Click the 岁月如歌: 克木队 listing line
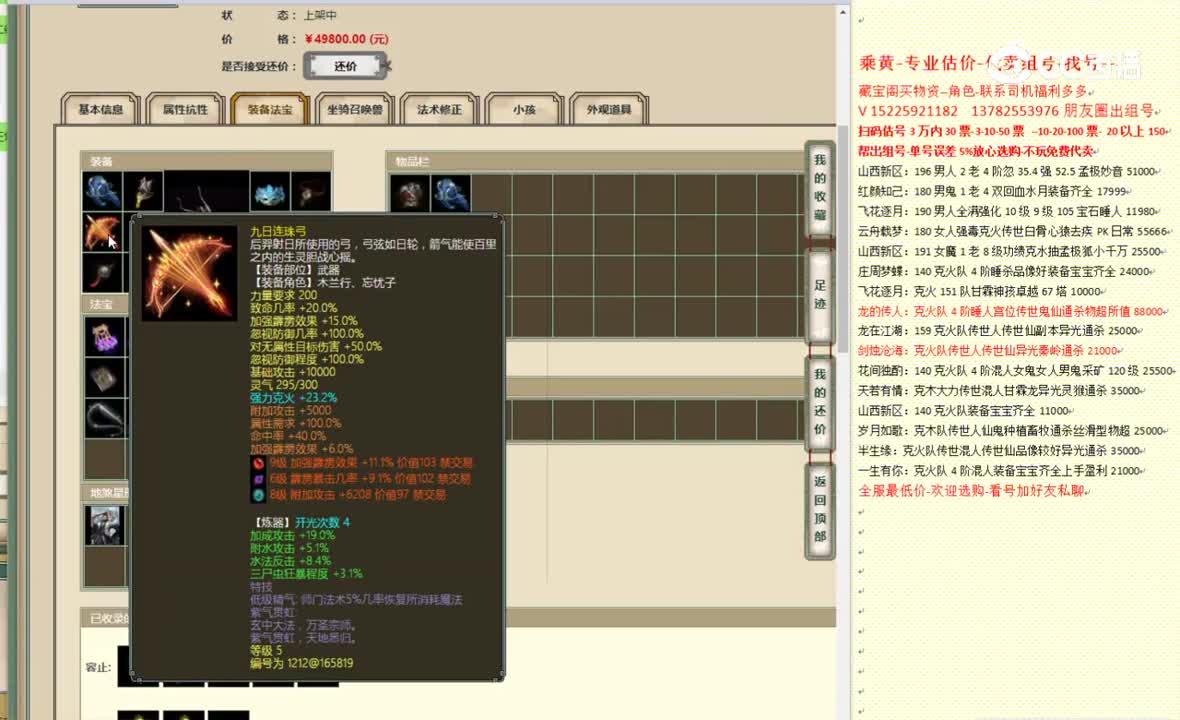This screenshot has width=1180, height=720. [1011, 430]
